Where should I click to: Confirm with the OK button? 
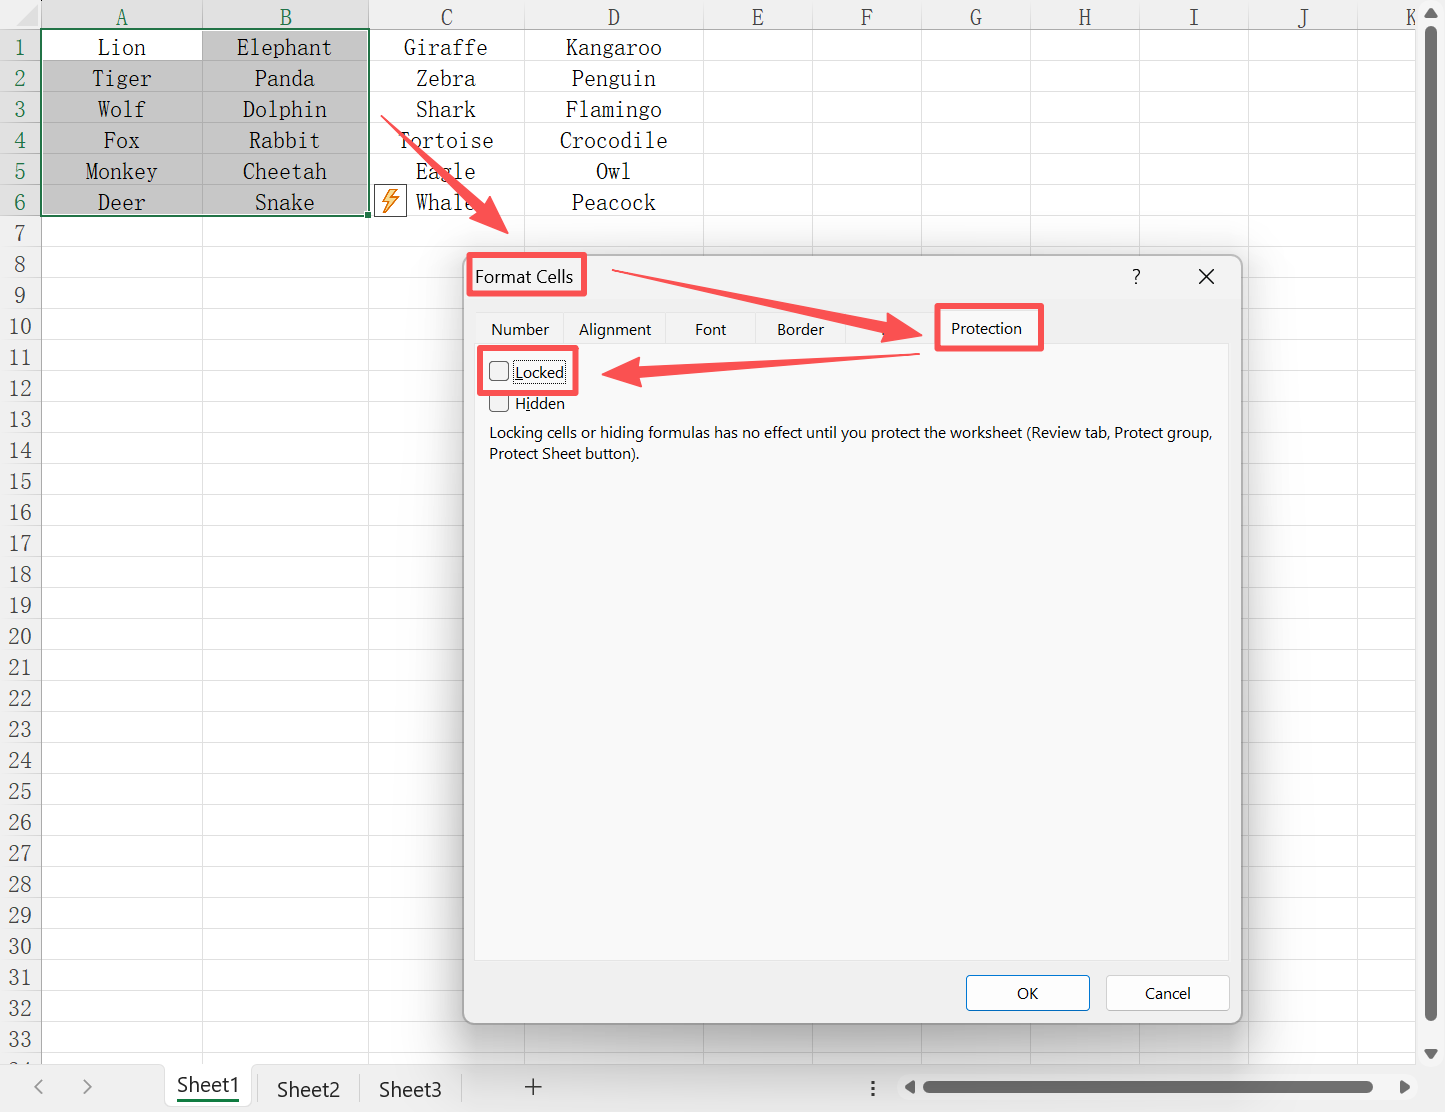(1028, 993)
